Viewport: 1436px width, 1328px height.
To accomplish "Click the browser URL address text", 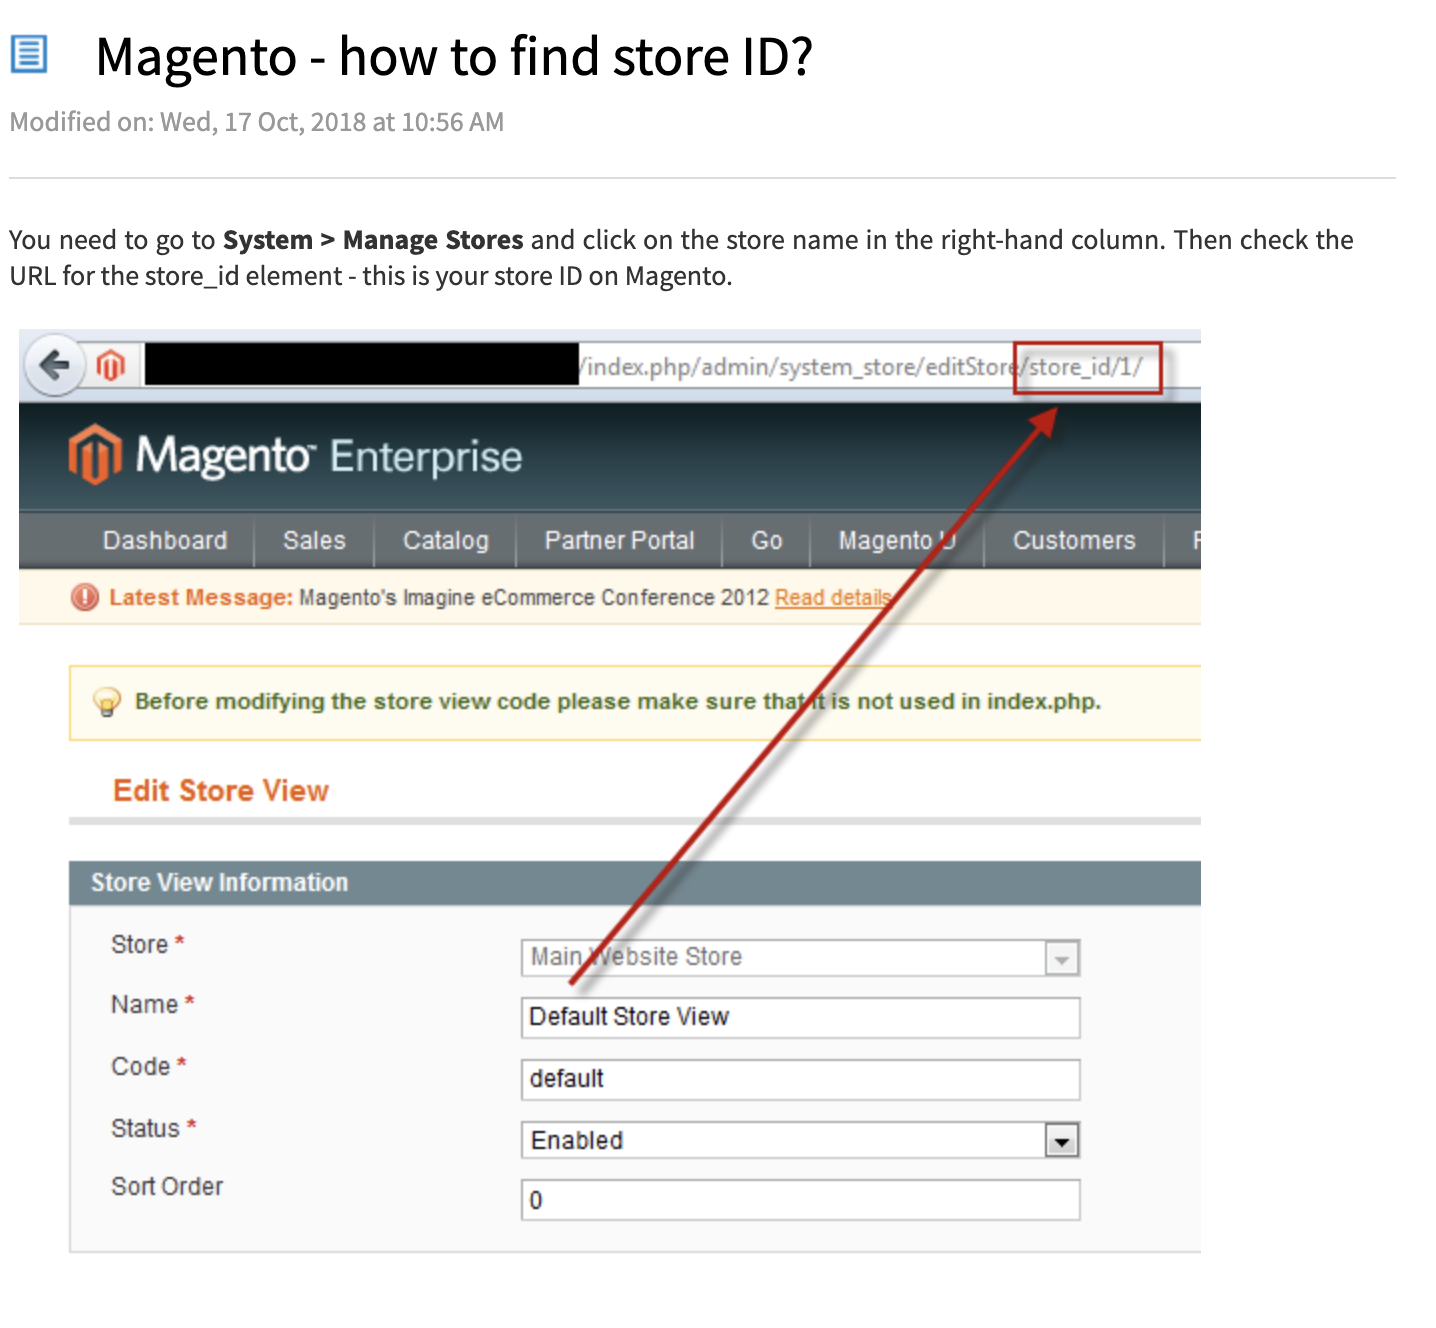I will pyautogui.click(x=860, y=367).
